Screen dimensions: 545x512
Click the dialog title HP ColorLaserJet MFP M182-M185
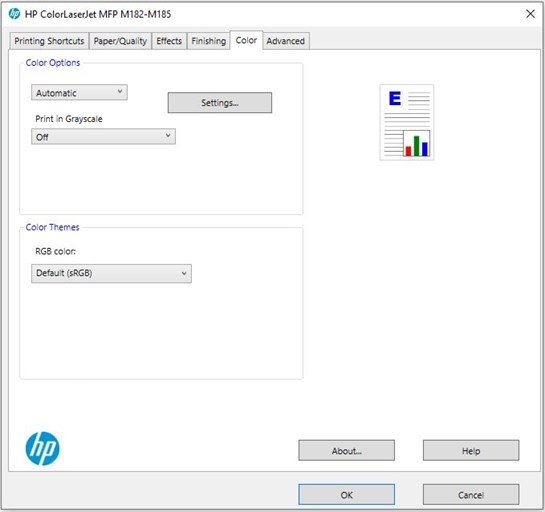[98, 14]
